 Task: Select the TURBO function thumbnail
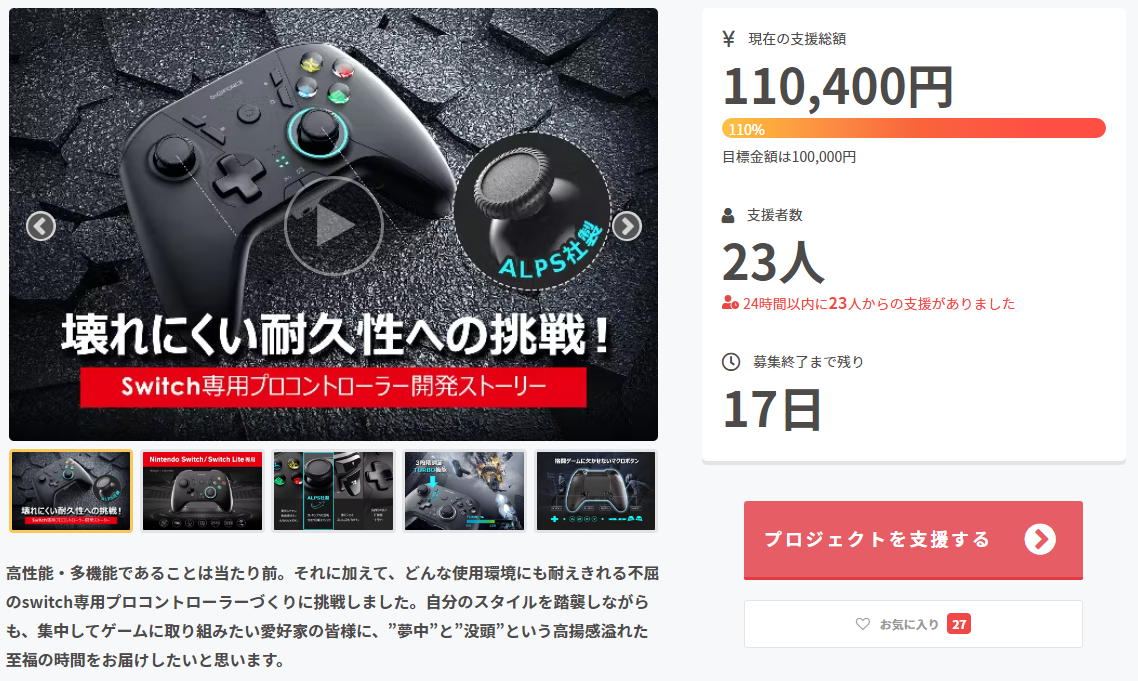(464, 491)
